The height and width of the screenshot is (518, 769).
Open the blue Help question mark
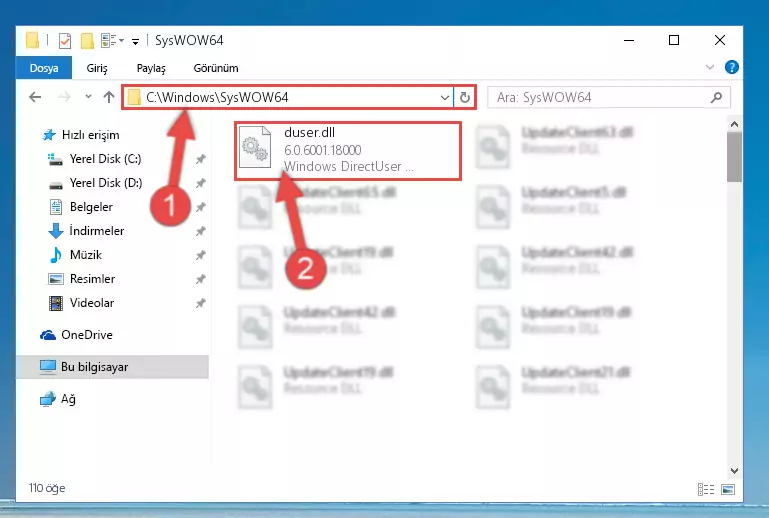click(731, 67)
